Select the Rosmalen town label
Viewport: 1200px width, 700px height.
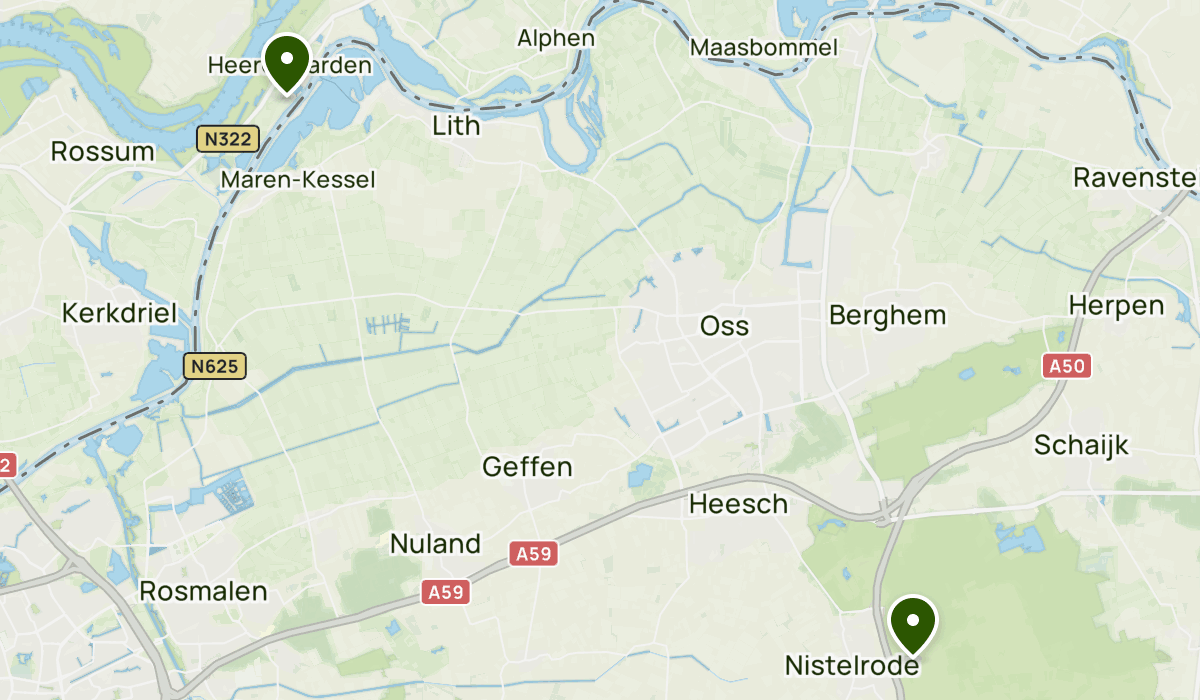click(x=204, y=591)
